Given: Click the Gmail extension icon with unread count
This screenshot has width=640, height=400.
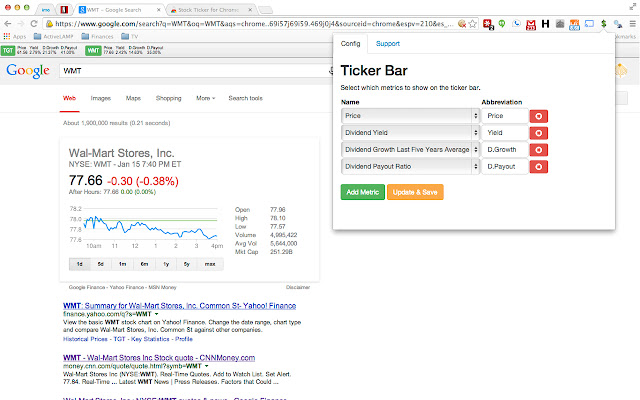Looking at the screenshot, I should point(531,24).
